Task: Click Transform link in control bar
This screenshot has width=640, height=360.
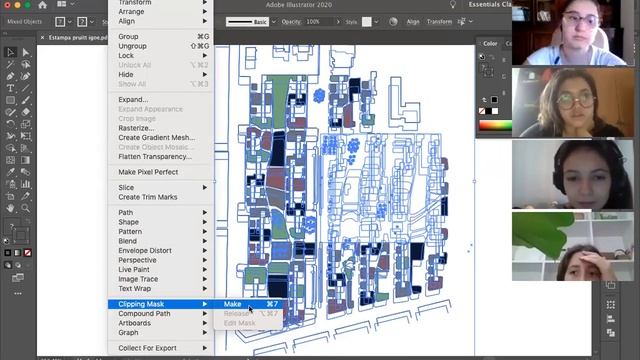Action: [439, 22]
